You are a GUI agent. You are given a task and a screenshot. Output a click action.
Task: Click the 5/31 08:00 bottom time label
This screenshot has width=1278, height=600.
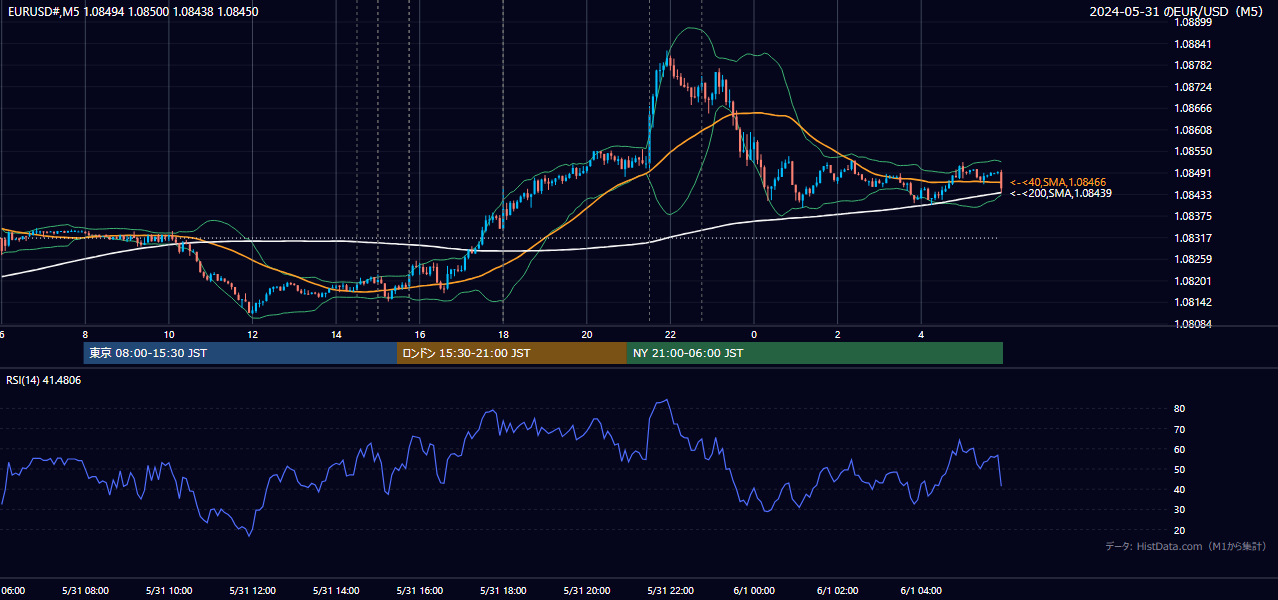[x=85, y=591]
